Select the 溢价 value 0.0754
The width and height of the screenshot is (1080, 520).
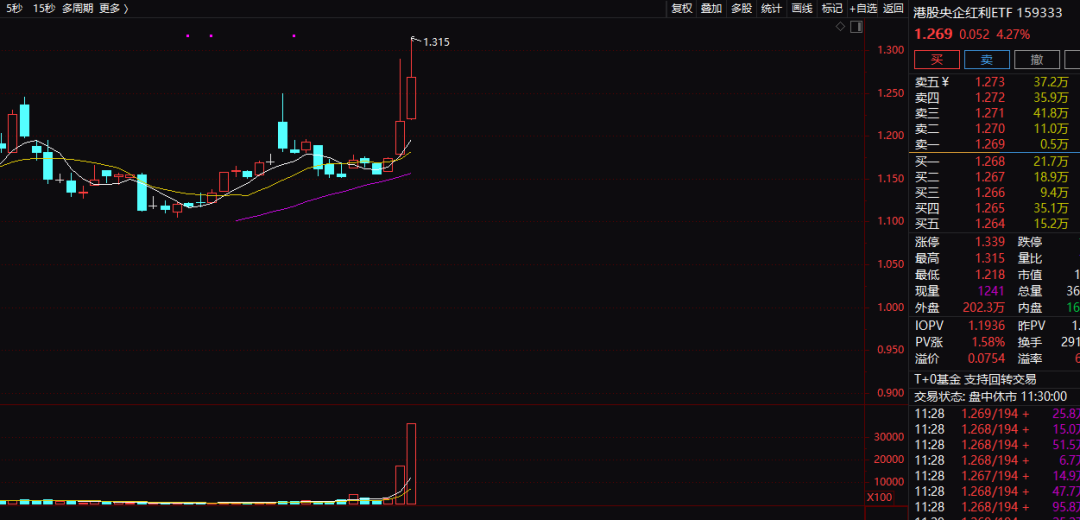click(x=987, y=359)
